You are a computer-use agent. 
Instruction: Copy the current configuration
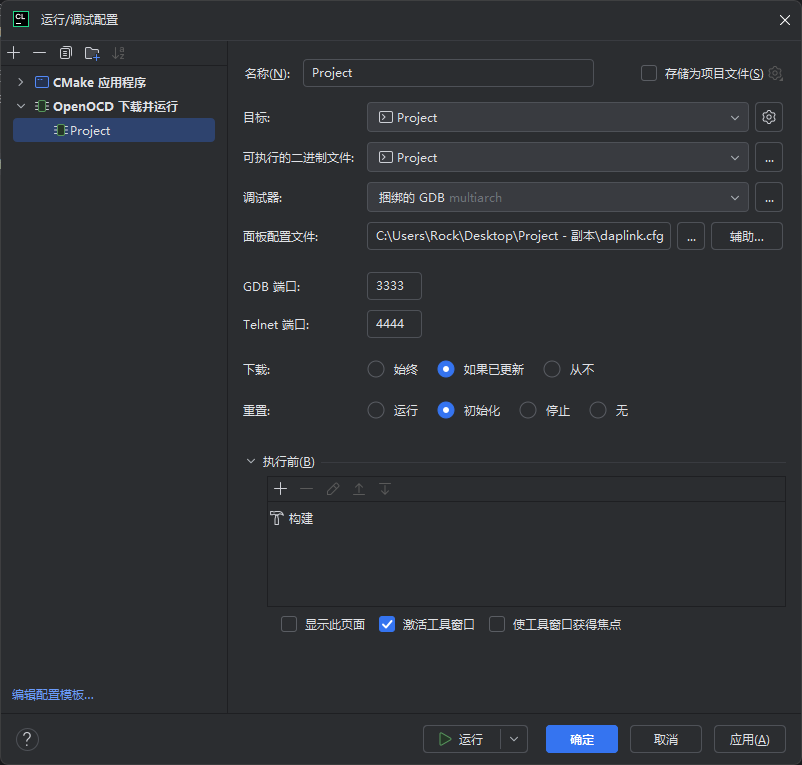pyautogui.click(x=65, y=52)
